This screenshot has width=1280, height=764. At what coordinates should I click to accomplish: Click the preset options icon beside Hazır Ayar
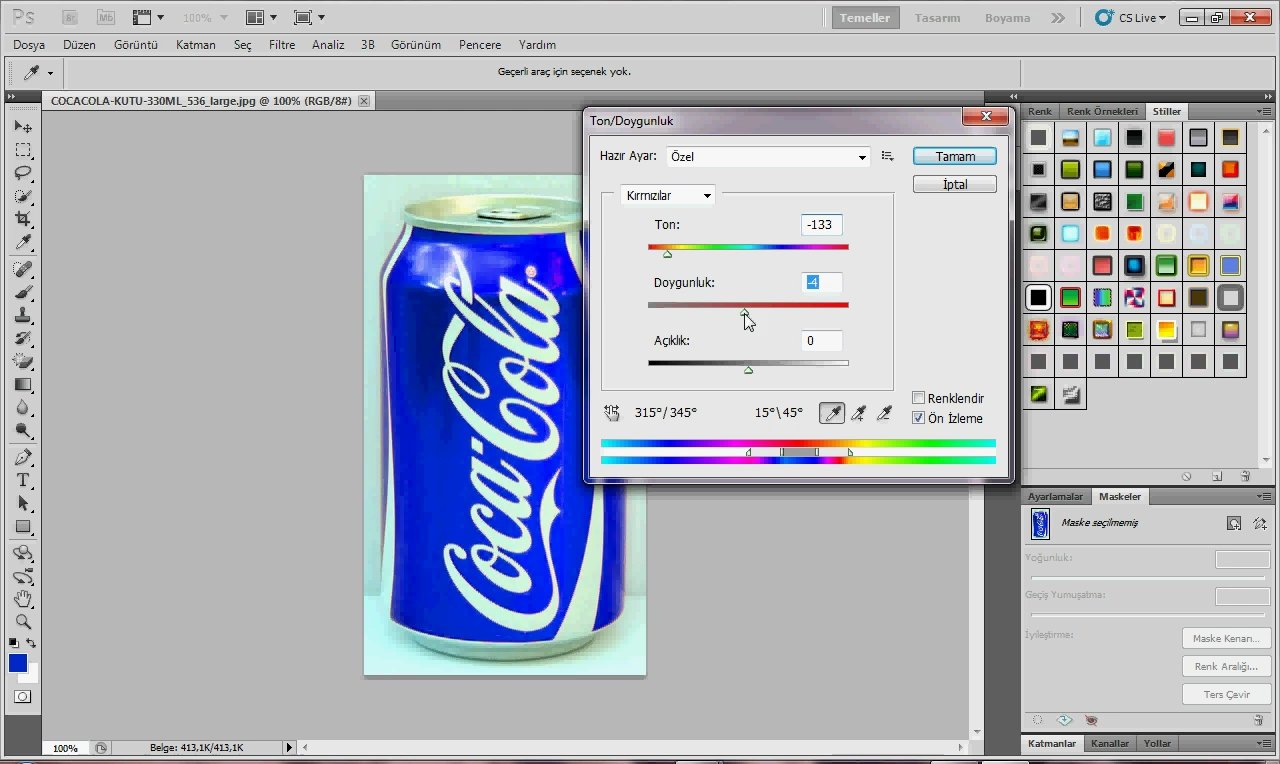[887, 156]
